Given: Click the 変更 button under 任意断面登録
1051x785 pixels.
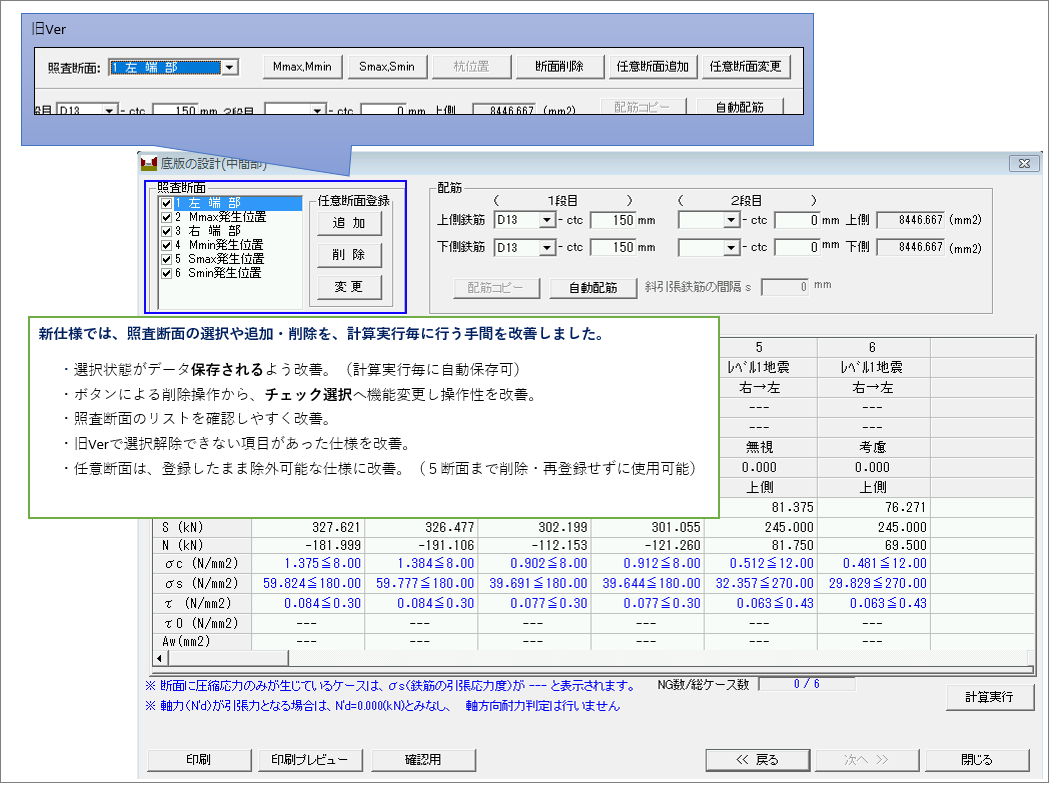Looking at the screenshot, I should tap(349, 287).
